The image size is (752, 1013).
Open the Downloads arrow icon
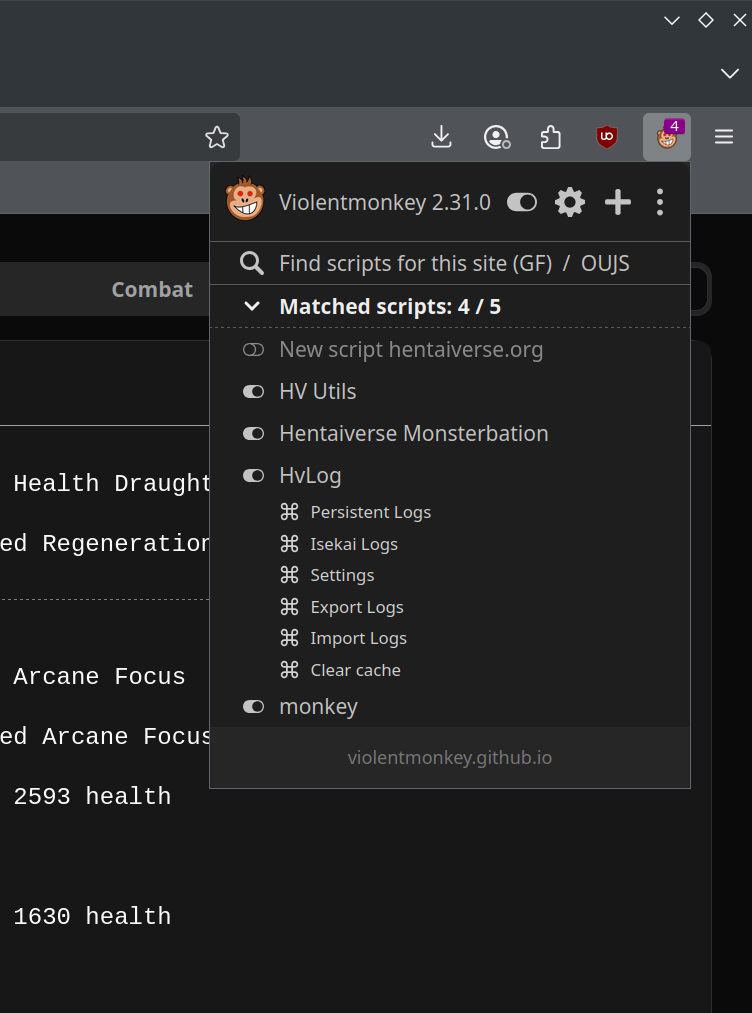[x=441, y=137]
